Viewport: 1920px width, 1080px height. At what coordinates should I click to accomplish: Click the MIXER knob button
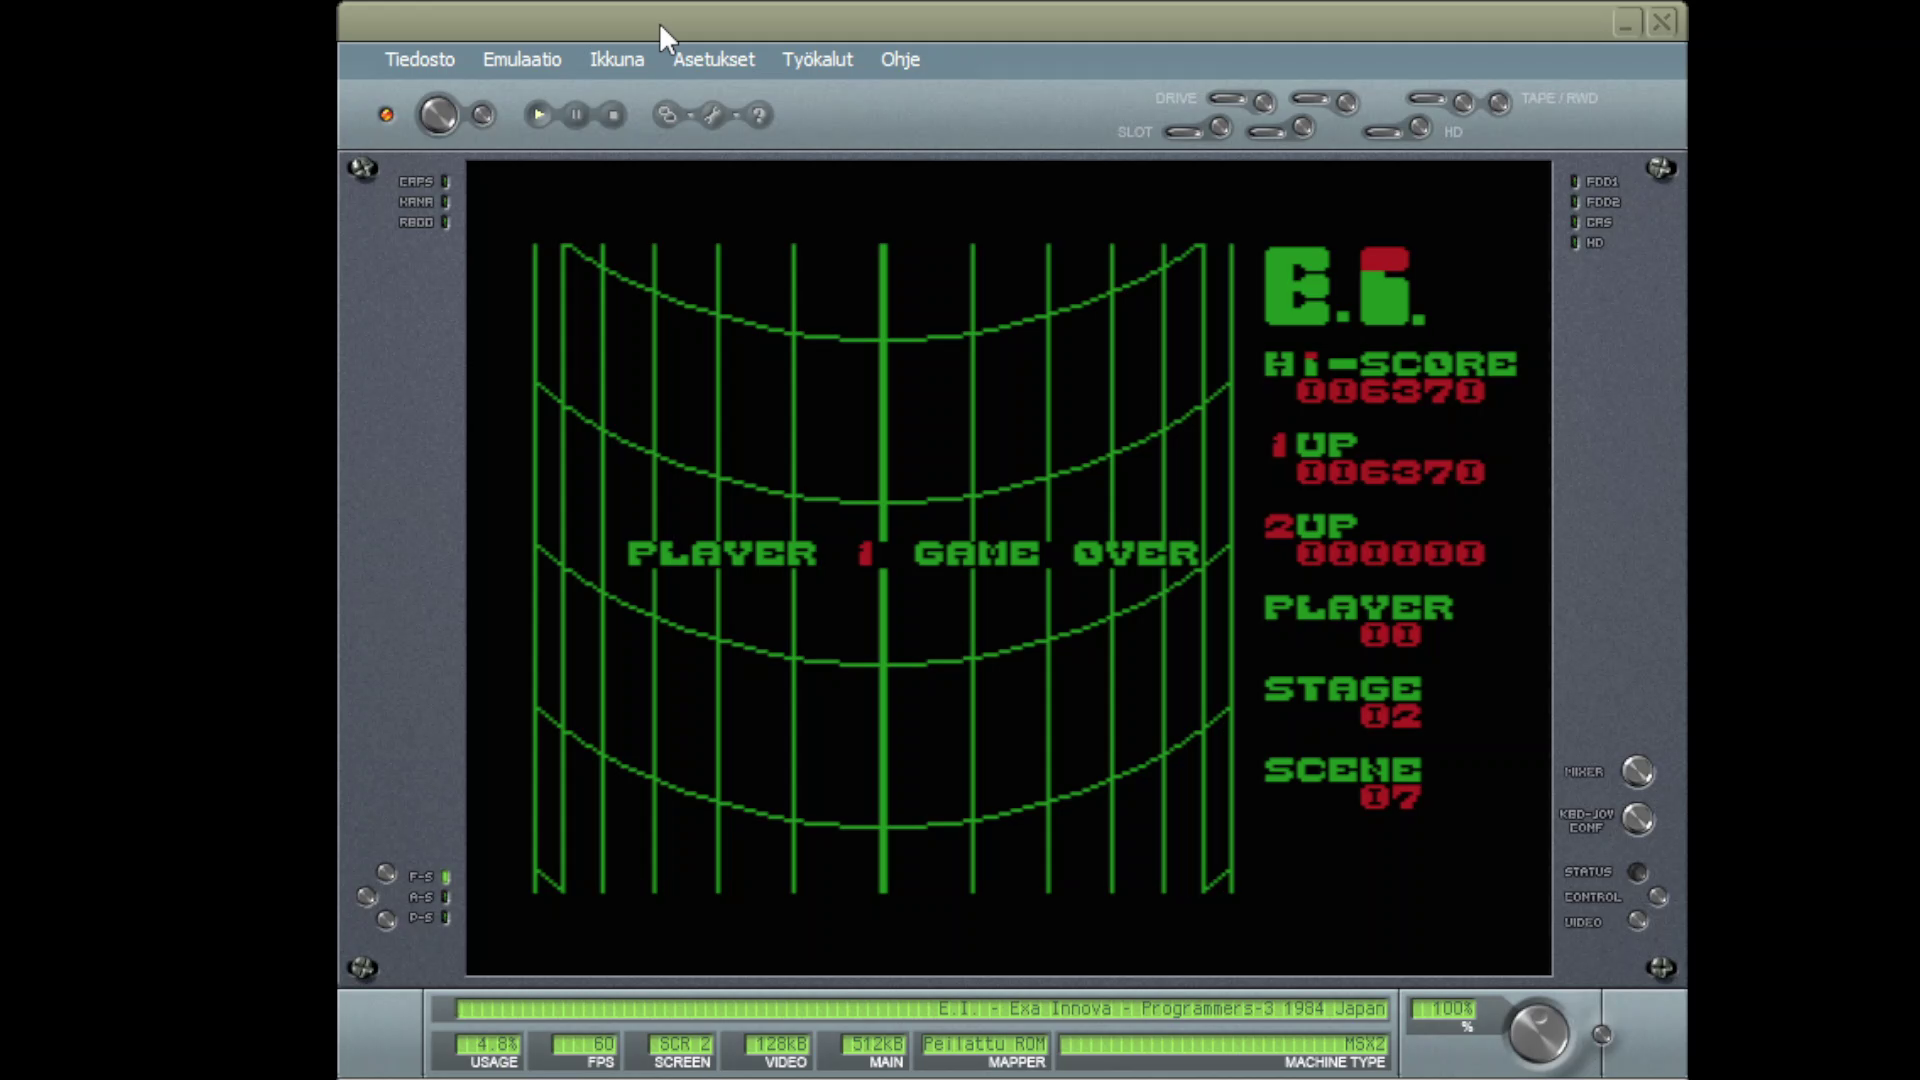1637,772
